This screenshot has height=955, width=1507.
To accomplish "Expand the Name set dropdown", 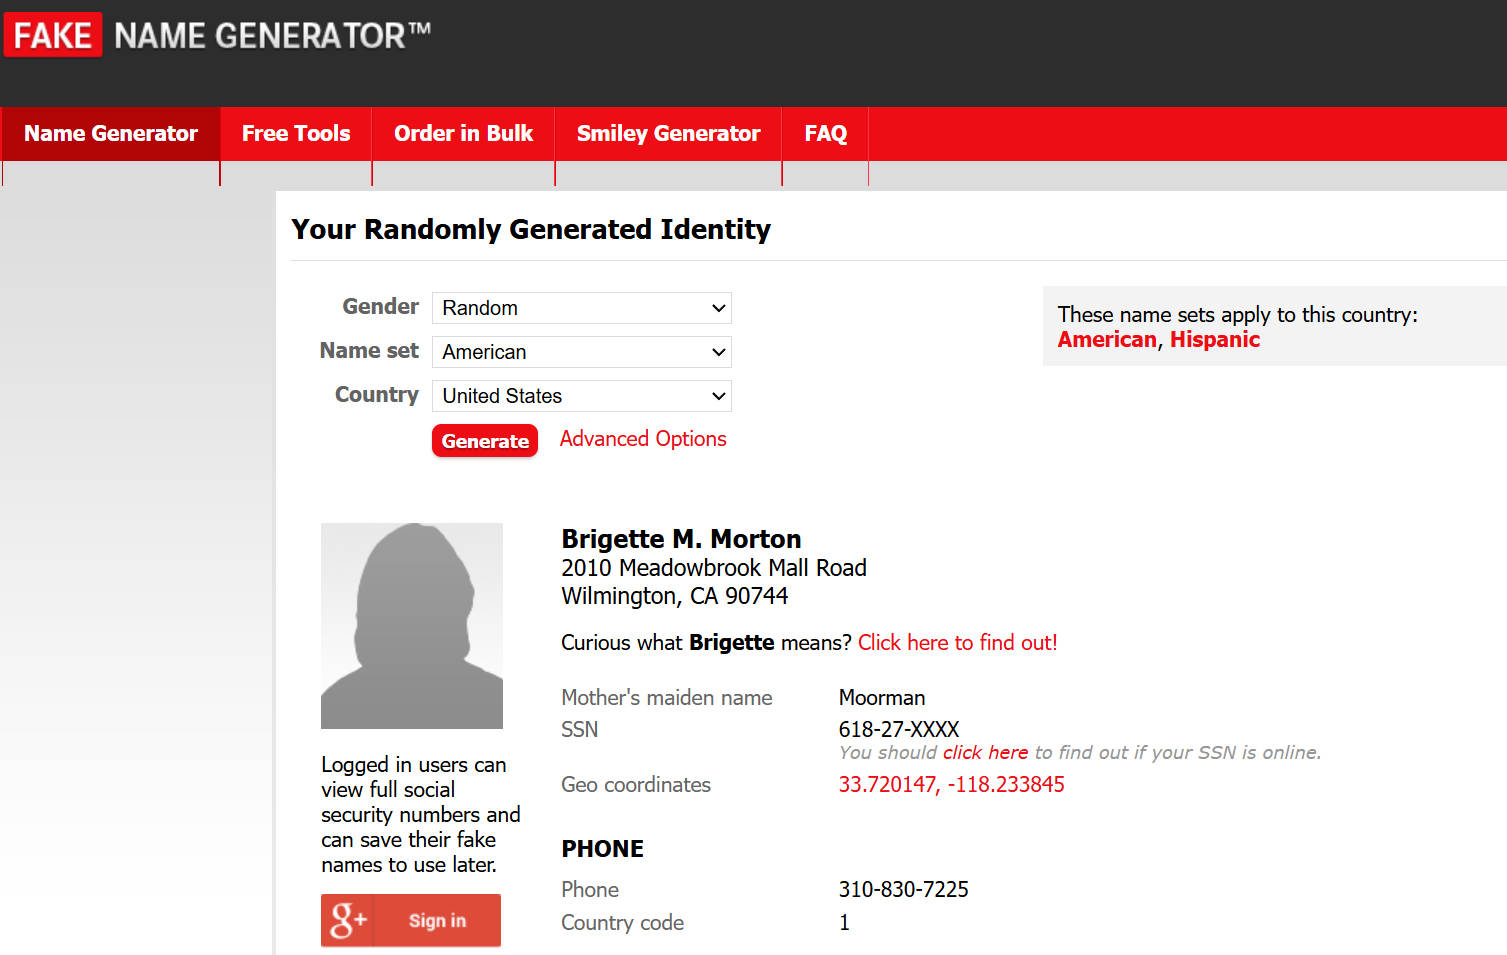I will tap(581, 352).
